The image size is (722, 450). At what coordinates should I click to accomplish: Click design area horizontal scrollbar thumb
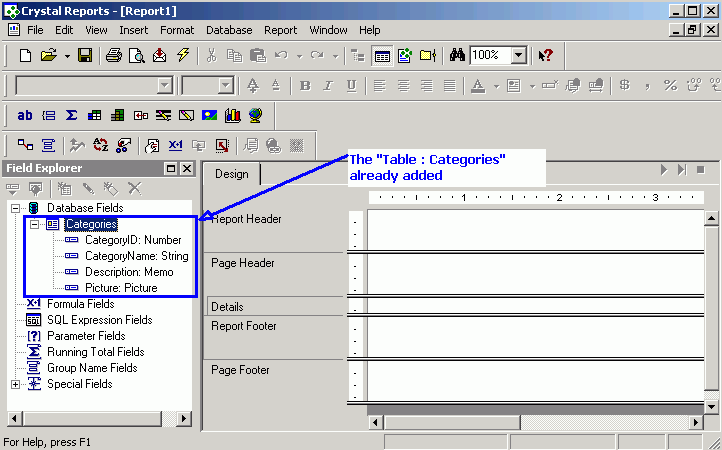(452, 422)
